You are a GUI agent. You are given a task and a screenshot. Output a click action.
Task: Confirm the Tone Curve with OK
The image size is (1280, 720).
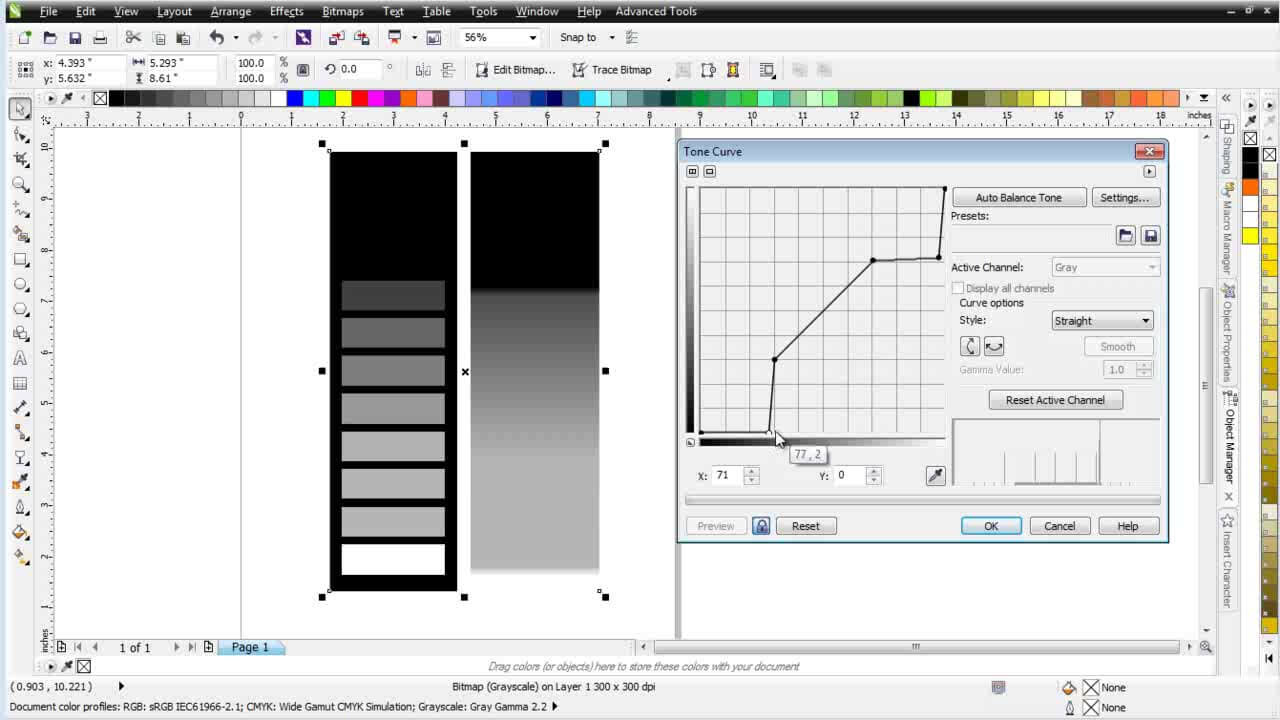click(x=991, y=526)
